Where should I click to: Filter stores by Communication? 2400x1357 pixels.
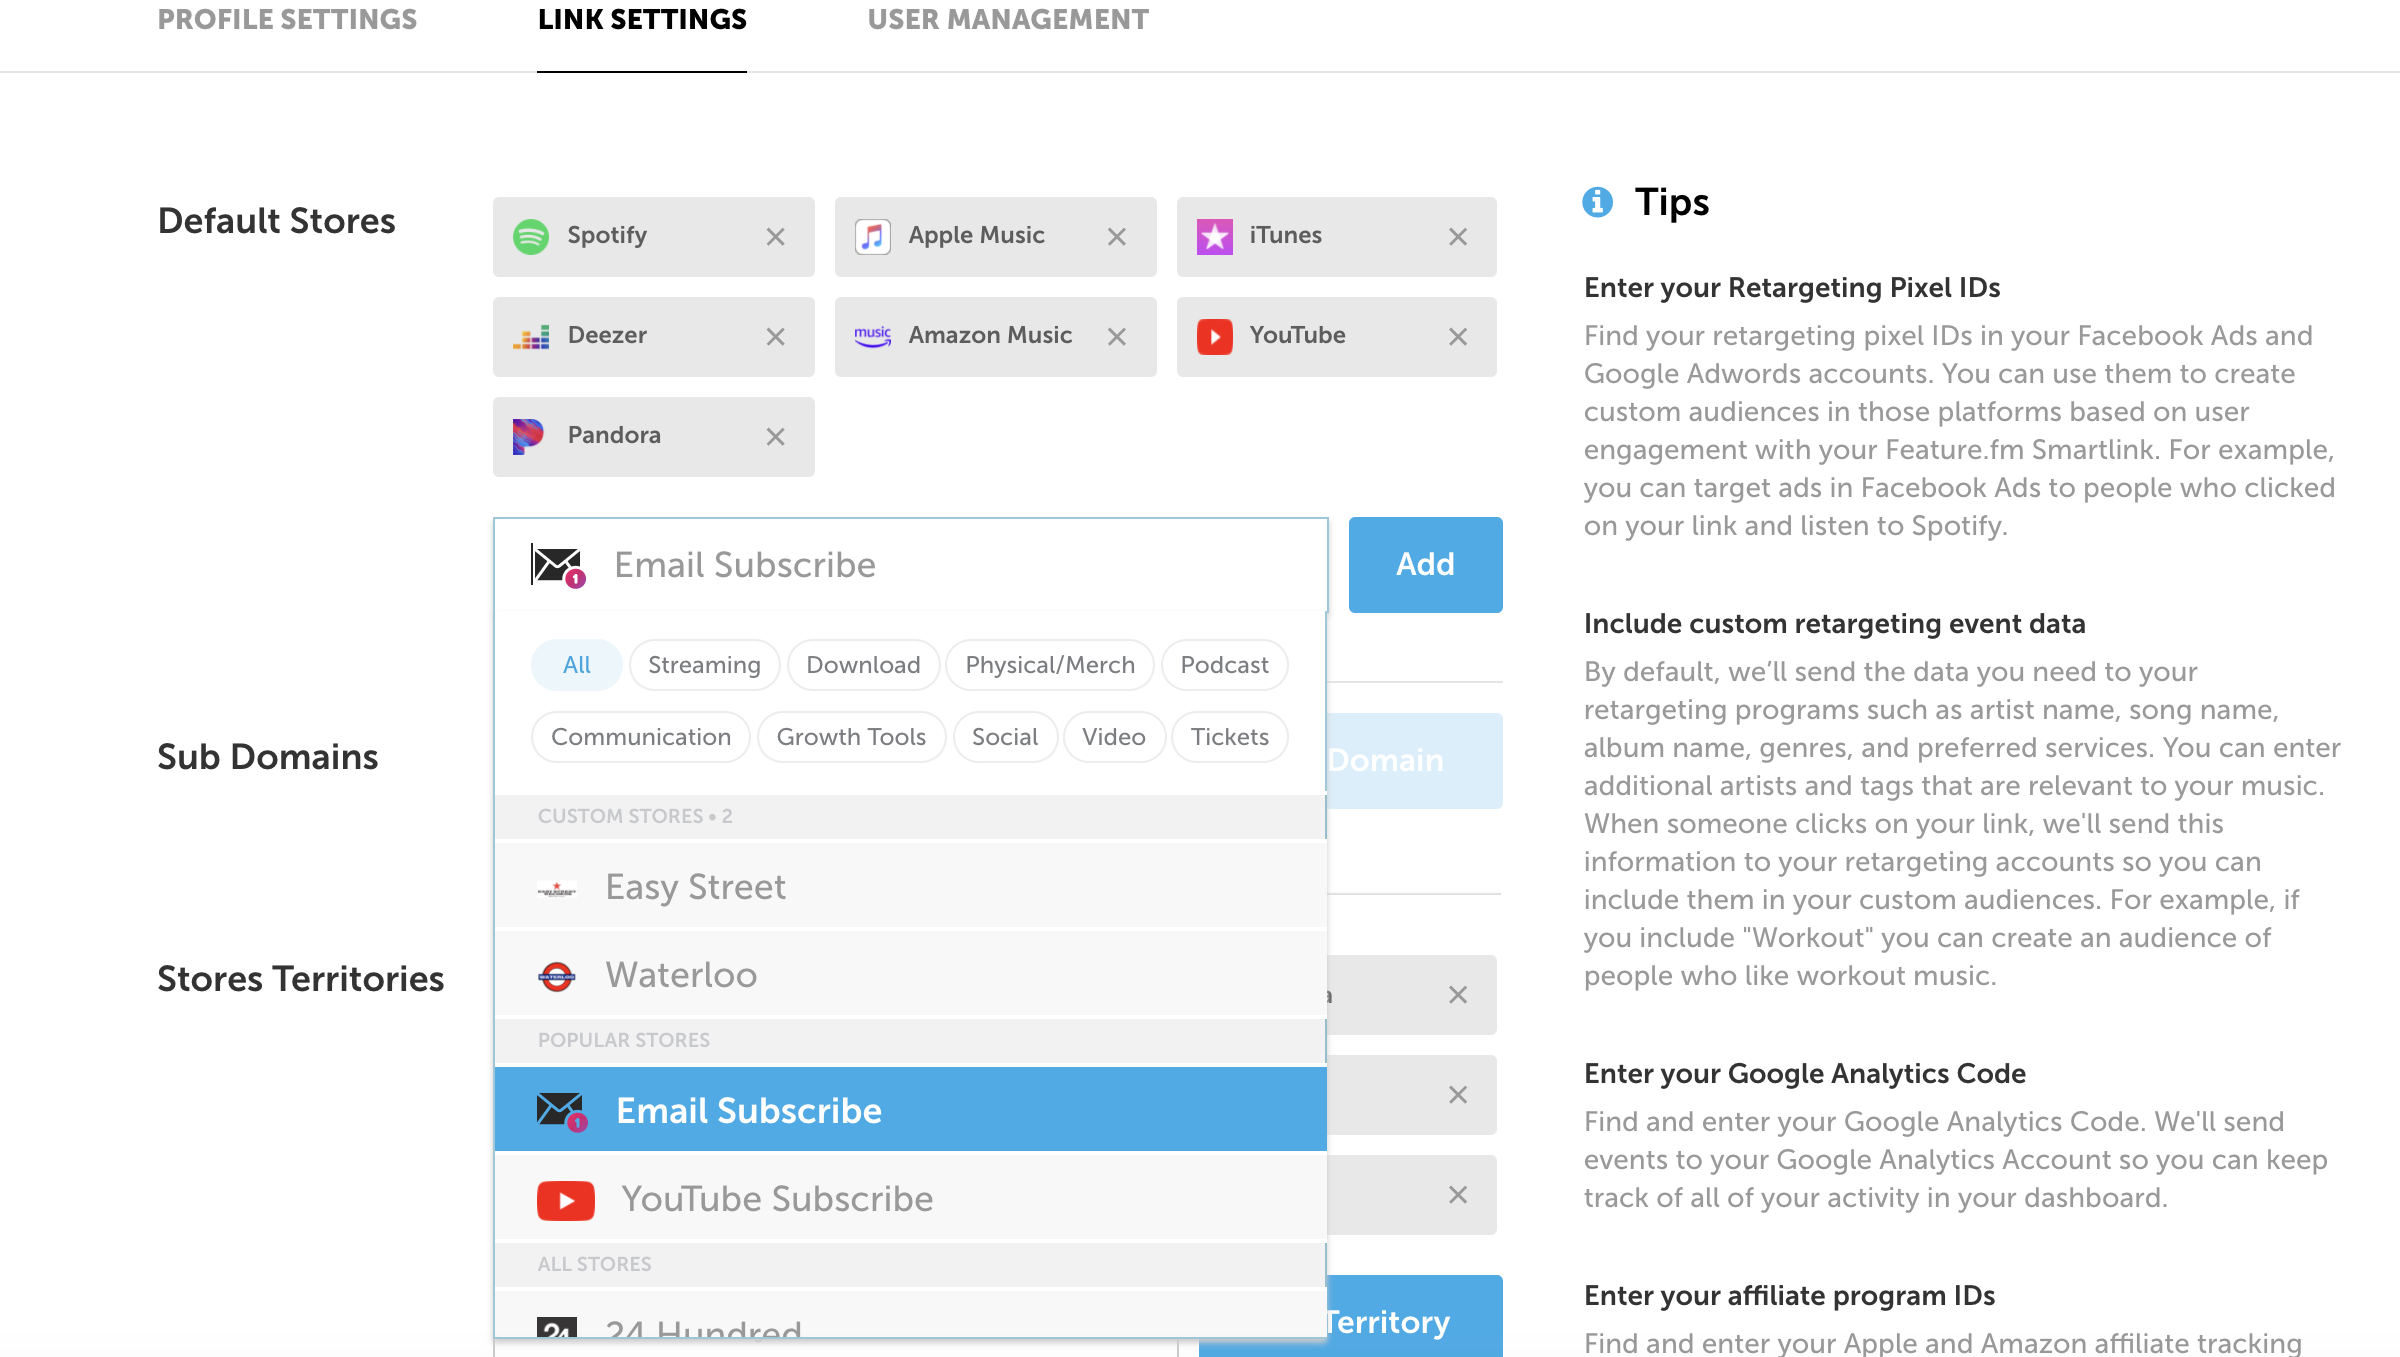coord(641,737)
